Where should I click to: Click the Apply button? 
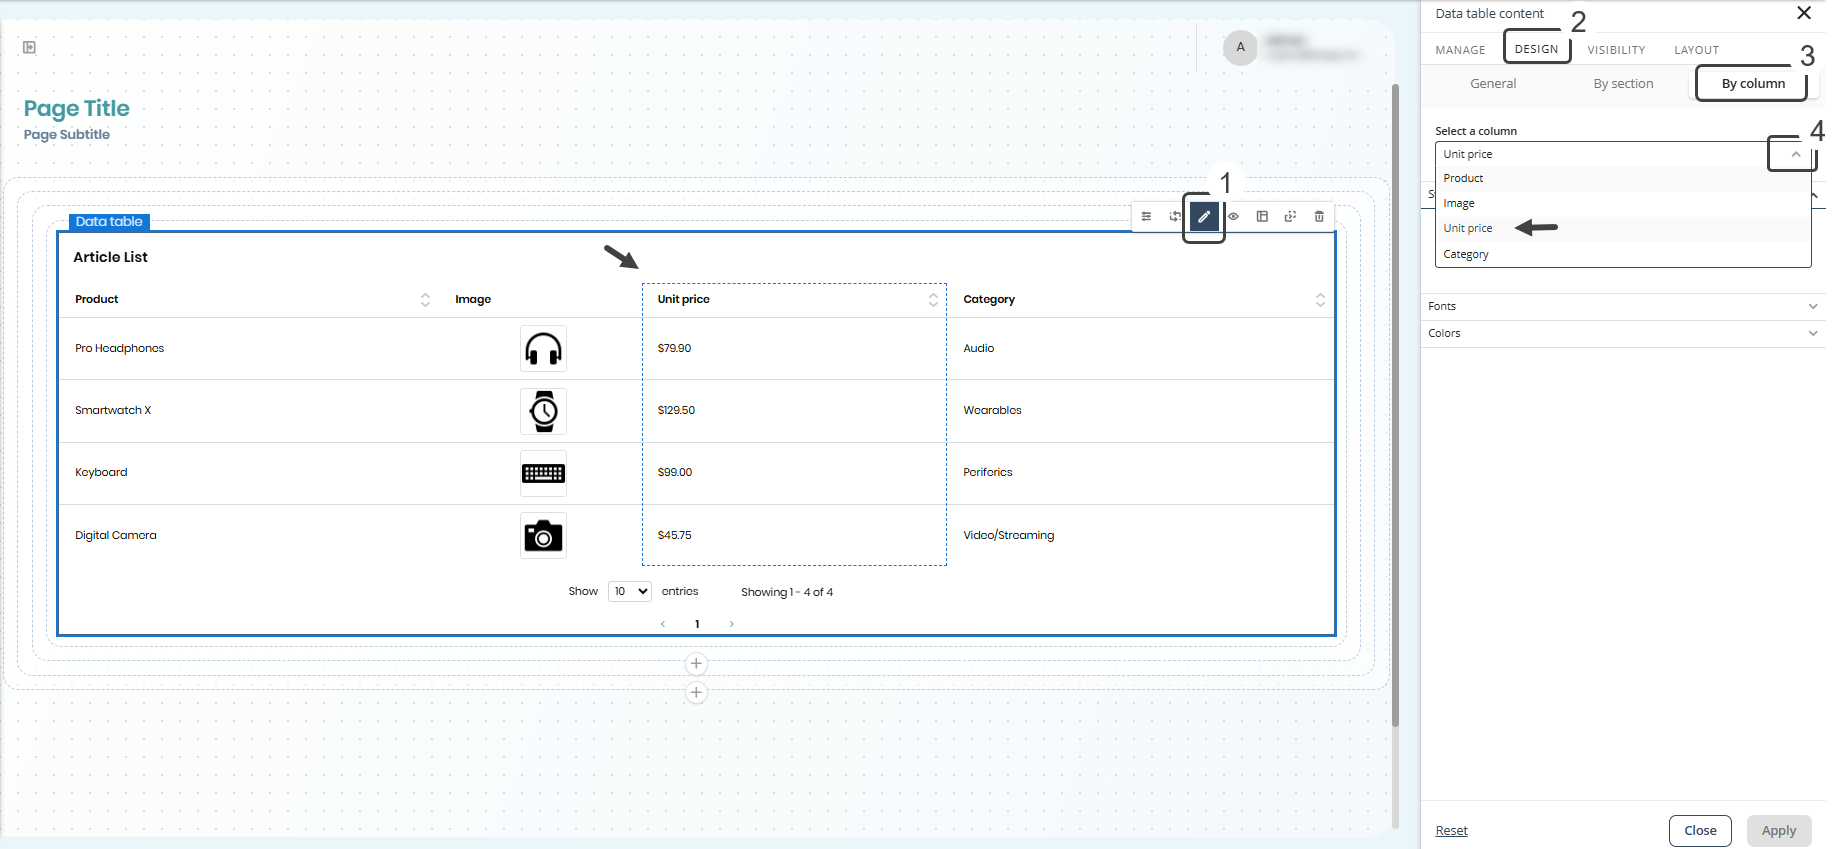1778,831
